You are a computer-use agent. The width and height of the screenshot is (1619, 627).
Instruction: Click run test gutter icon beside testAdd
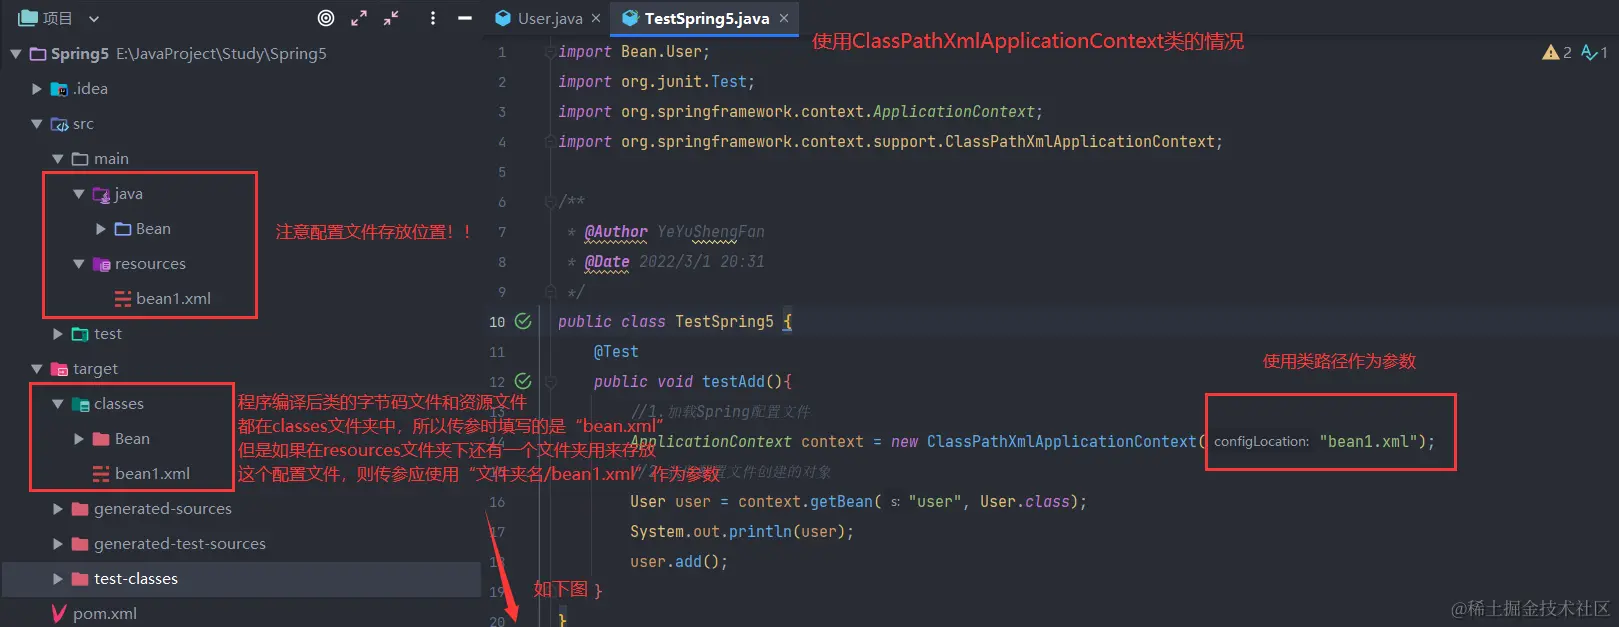click(523, 381)
